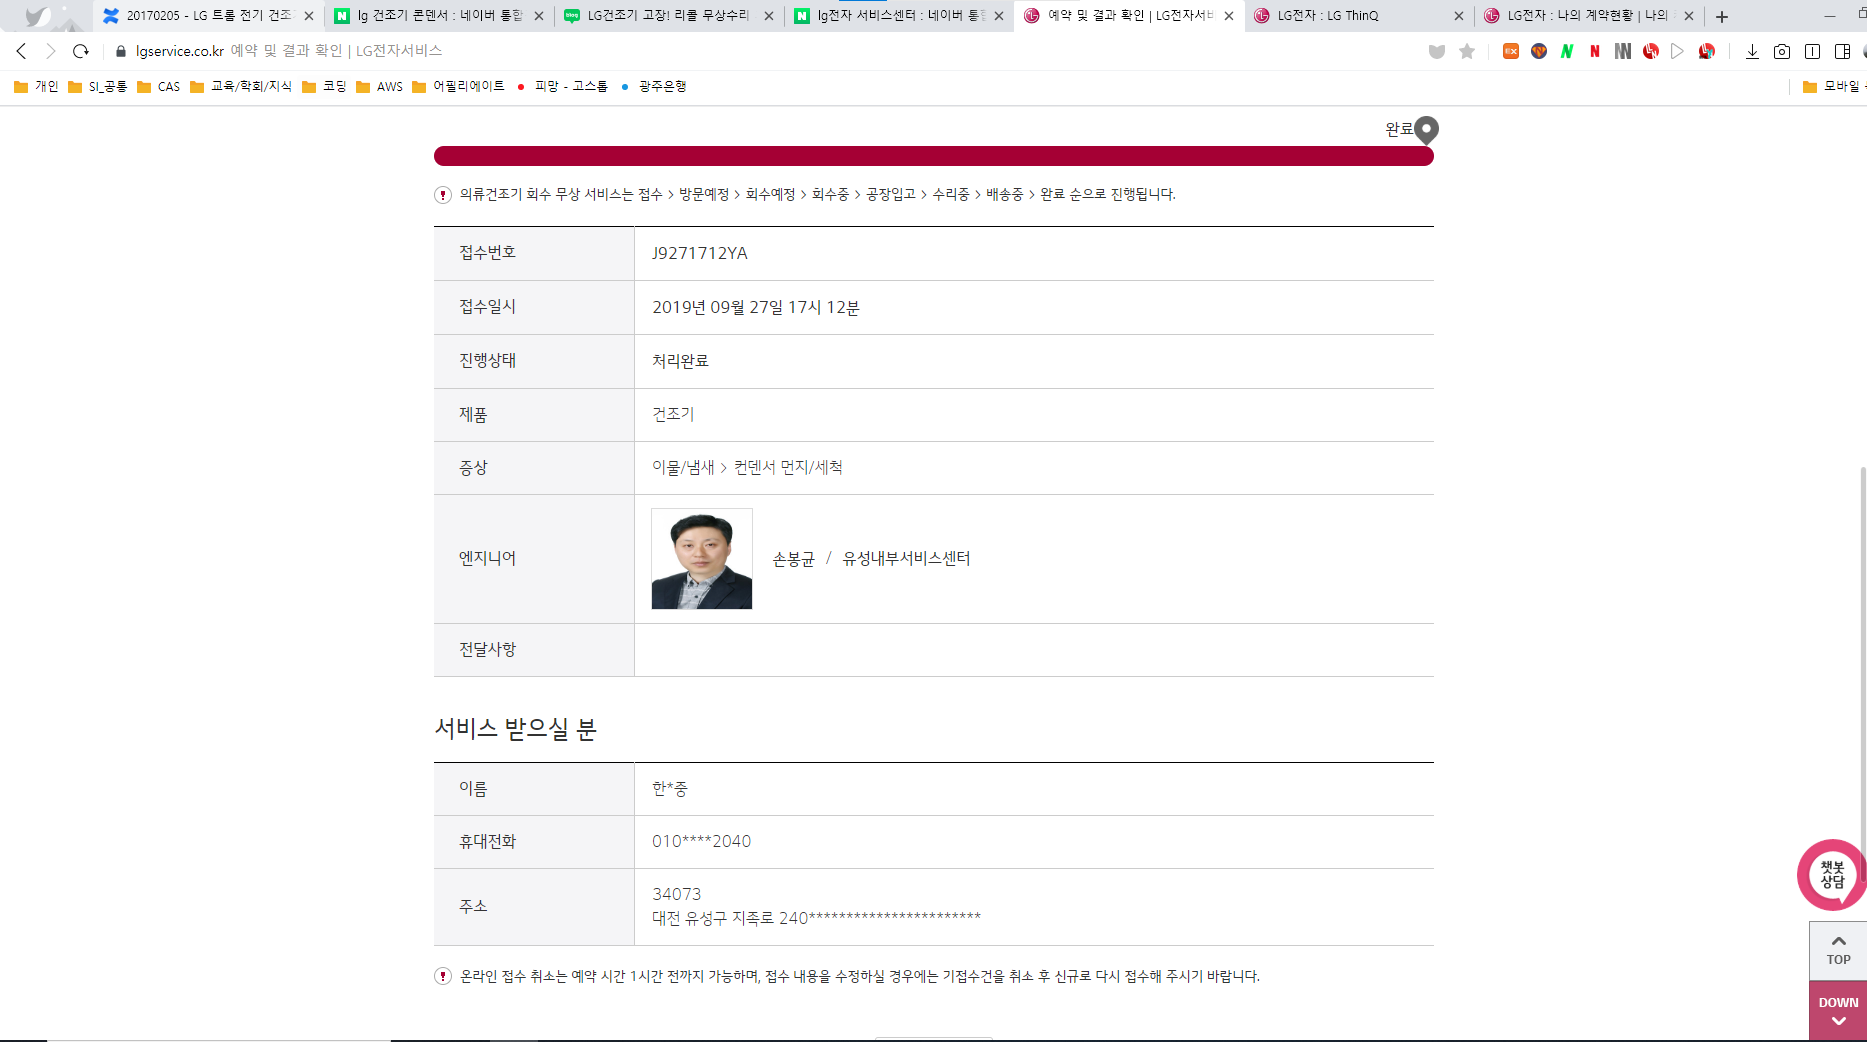Viewport: 1867px width, 1042px height.
Task: Click the green N extension icon
Action: pyautogui.click(x=1567, y=51)
